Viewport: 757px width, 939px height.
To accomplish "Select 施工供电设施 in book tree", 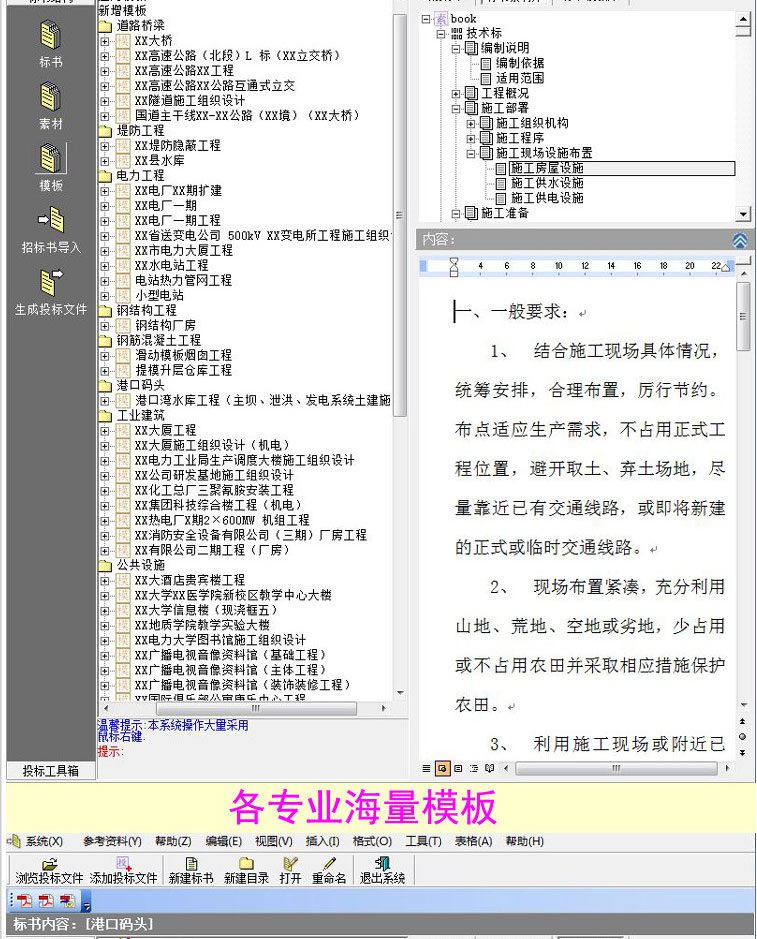I will (x=547, y=198).
